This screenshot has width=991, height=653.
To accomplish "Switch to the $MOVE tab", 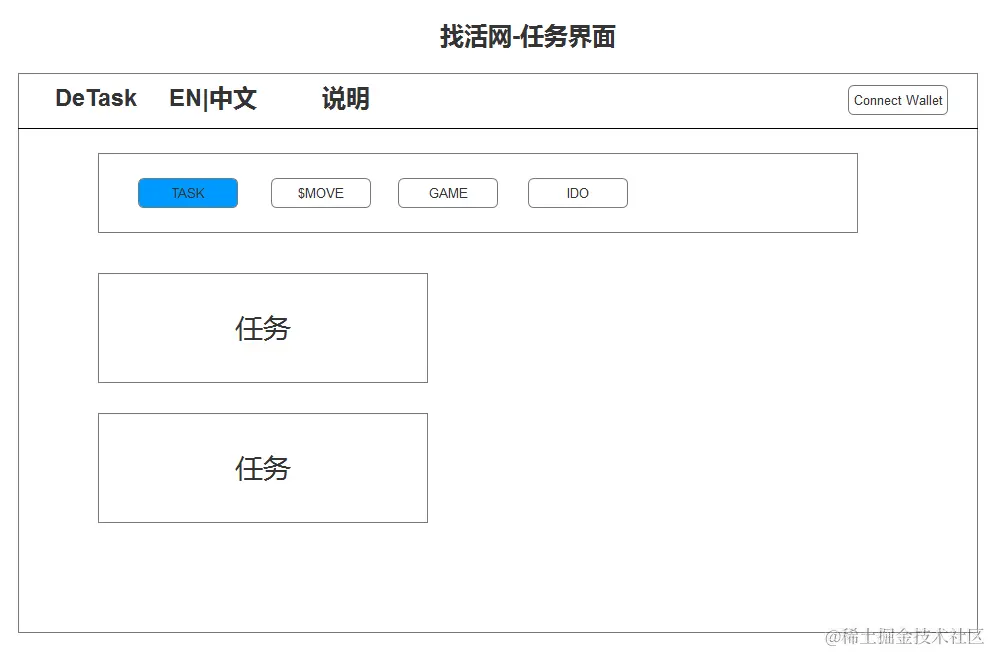I will (x=320, y=193).
